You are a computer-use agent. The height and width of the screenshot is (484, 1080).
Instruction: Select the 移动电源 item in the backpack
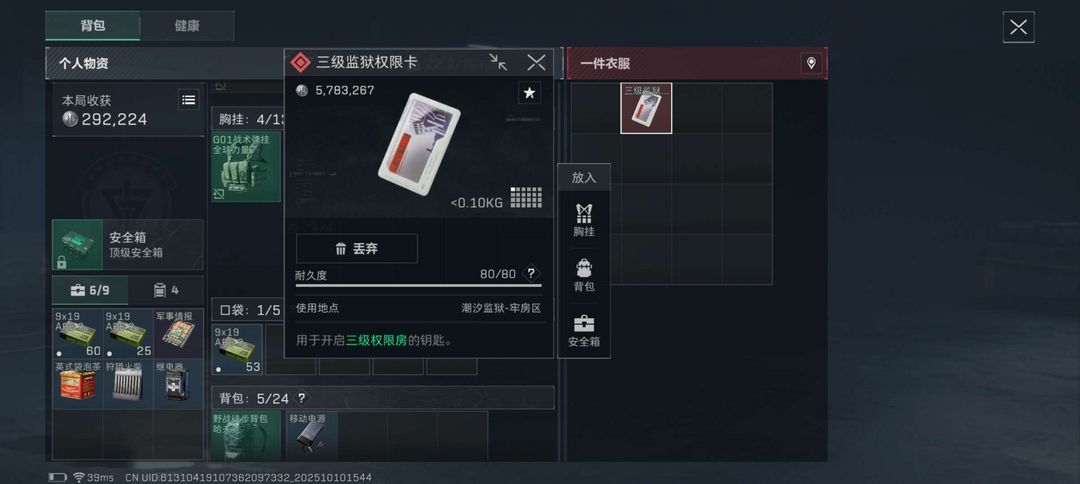[x=311, y=436]
